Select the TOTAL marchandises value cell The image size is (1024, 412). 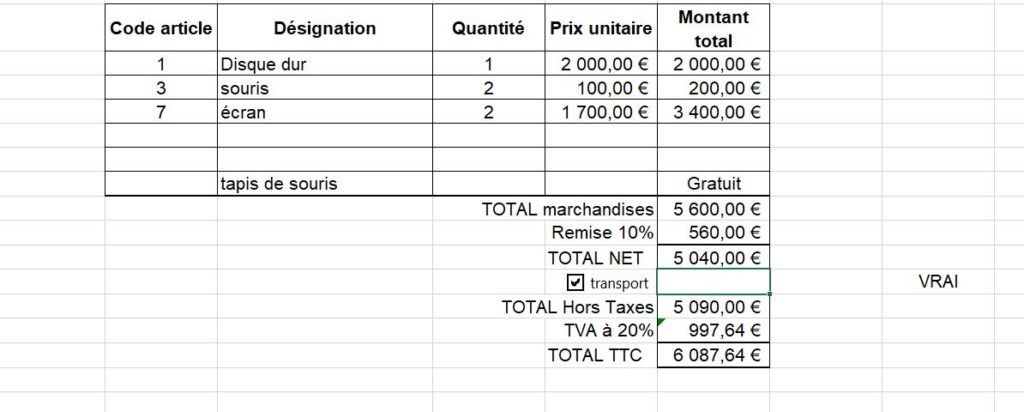pos(713,209)
